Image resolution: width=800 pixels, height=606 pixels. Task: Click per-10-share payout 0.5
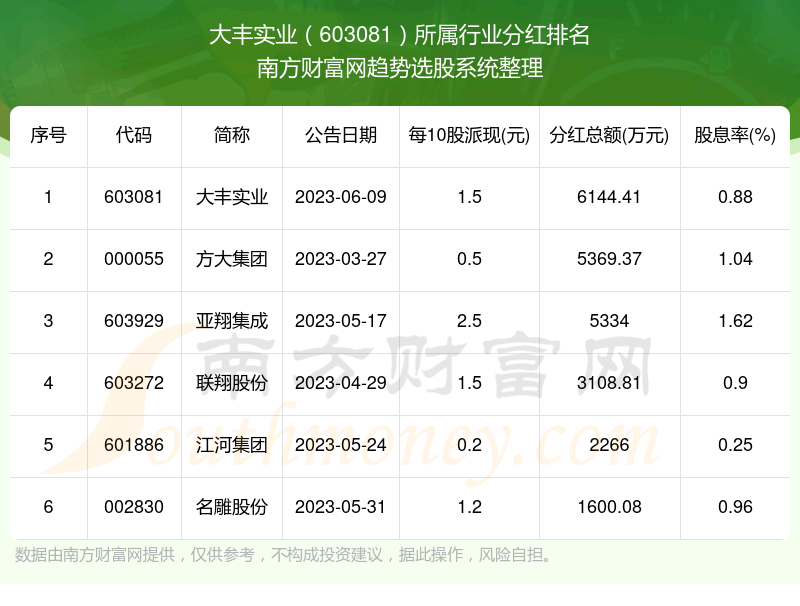469,259
